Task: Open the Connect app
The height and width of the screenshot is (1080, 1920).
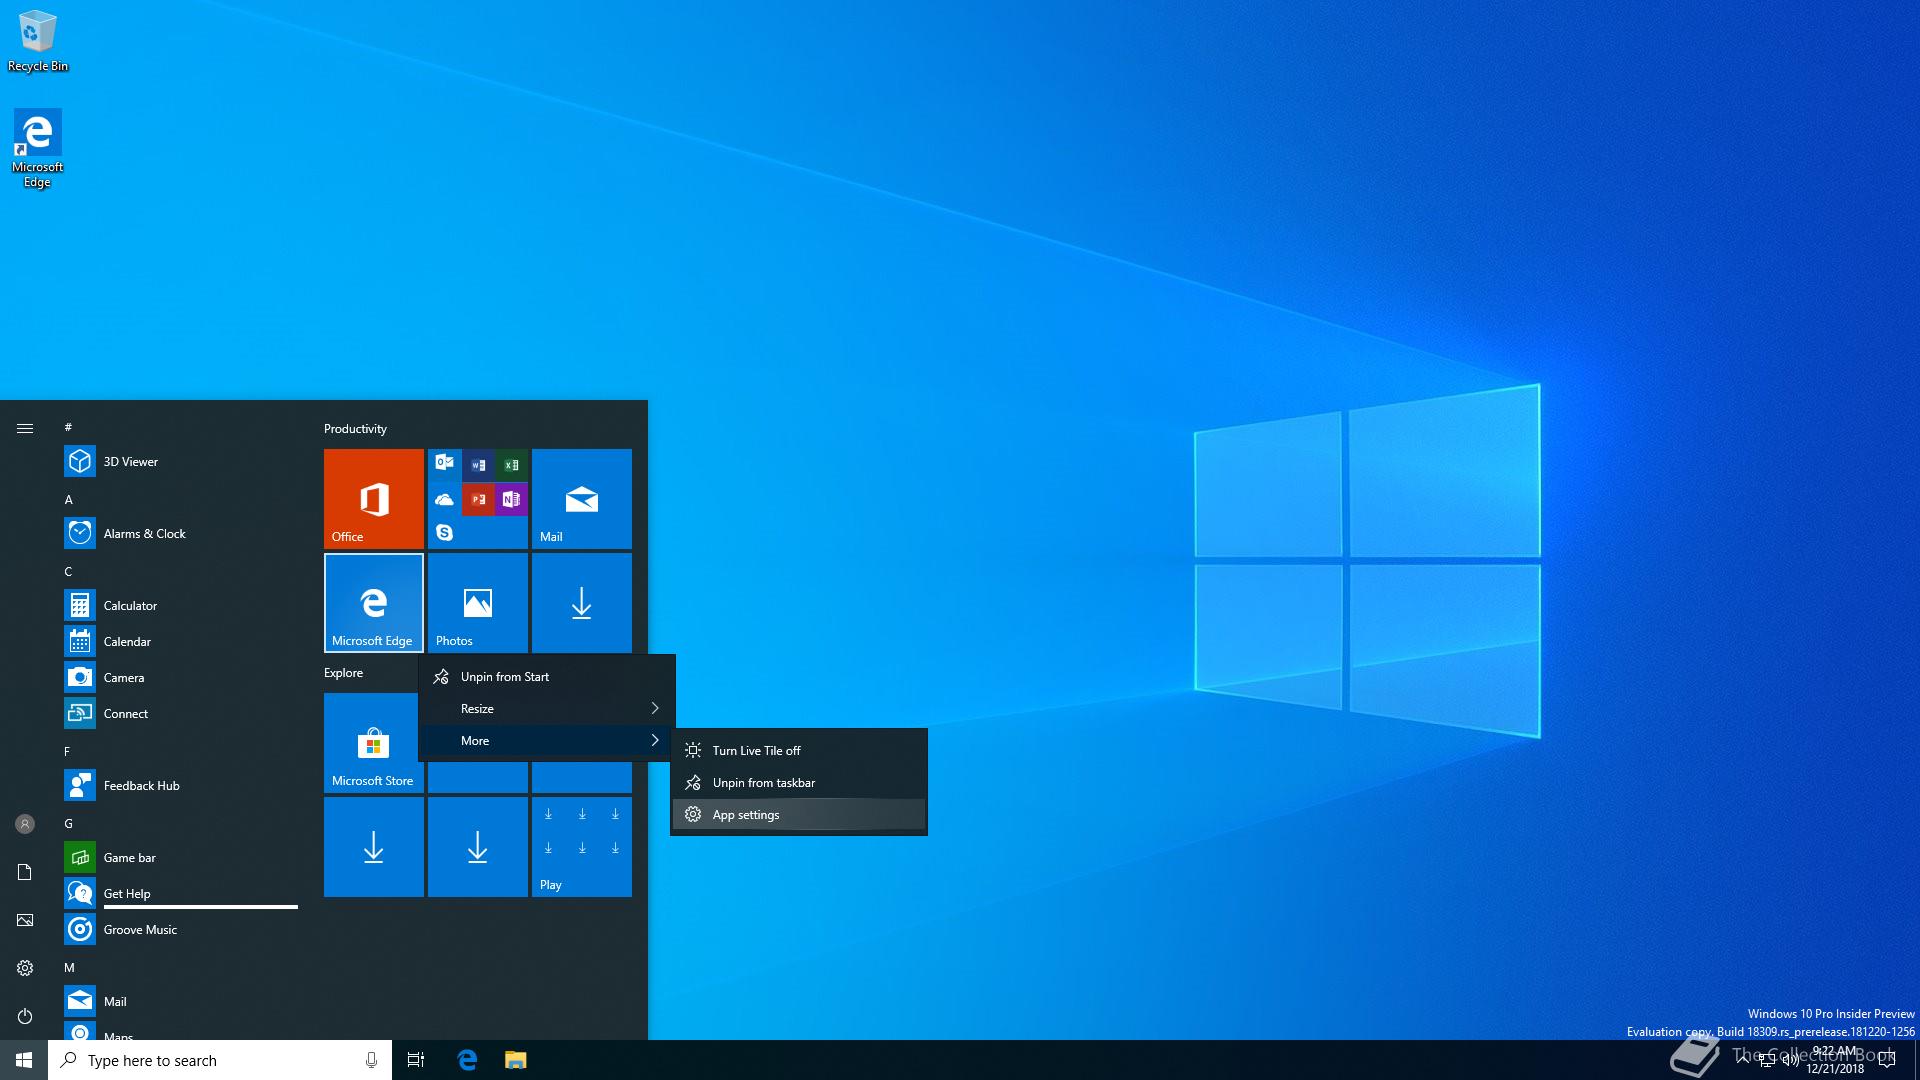Action: pyautogui.click(x=181, y=713)
